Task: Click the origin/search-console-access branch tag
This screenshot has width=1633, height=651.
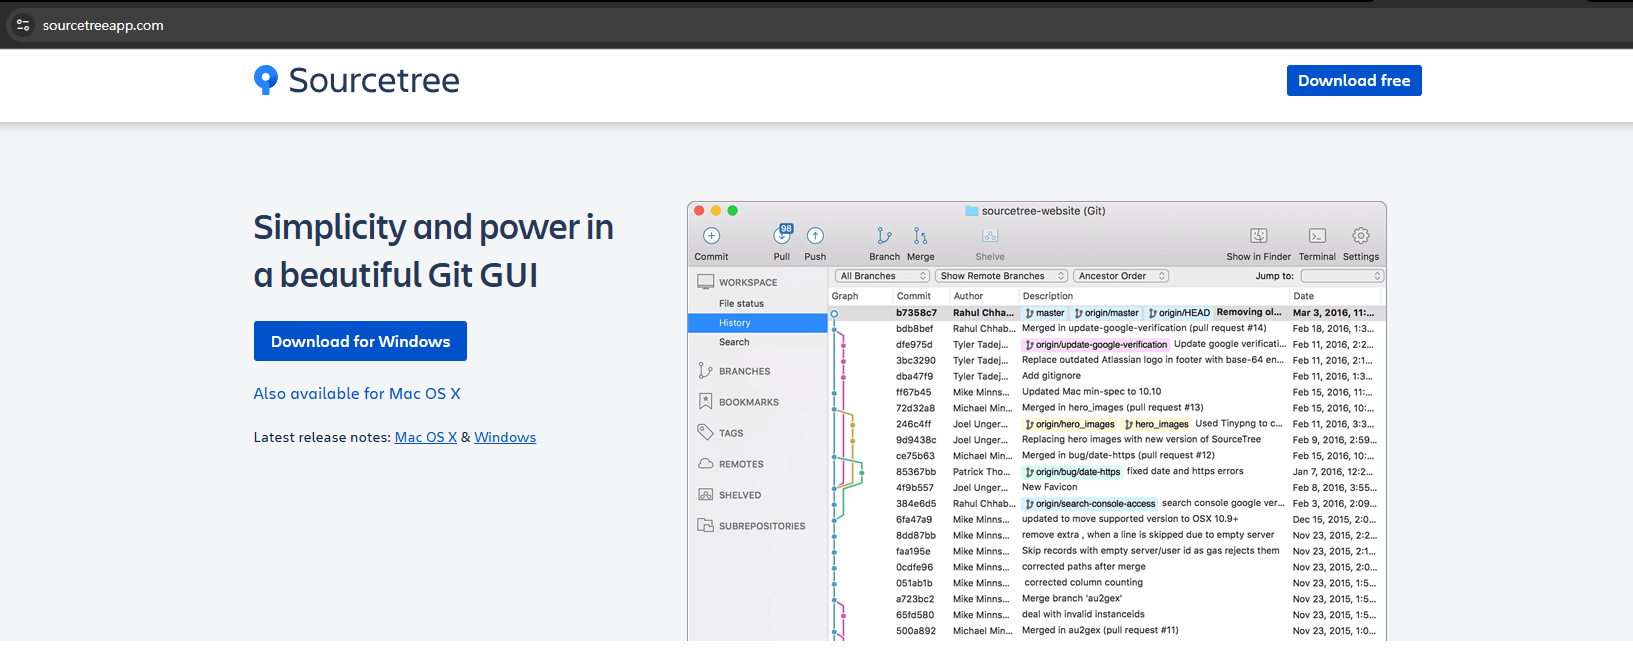Action: click(x=1090, y=504)
